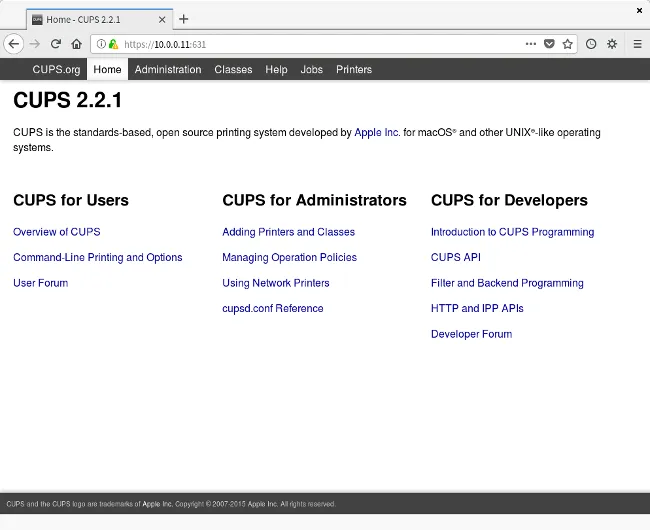Open the Classes navigation tab
650x530 pixels.
pos(233,70)
